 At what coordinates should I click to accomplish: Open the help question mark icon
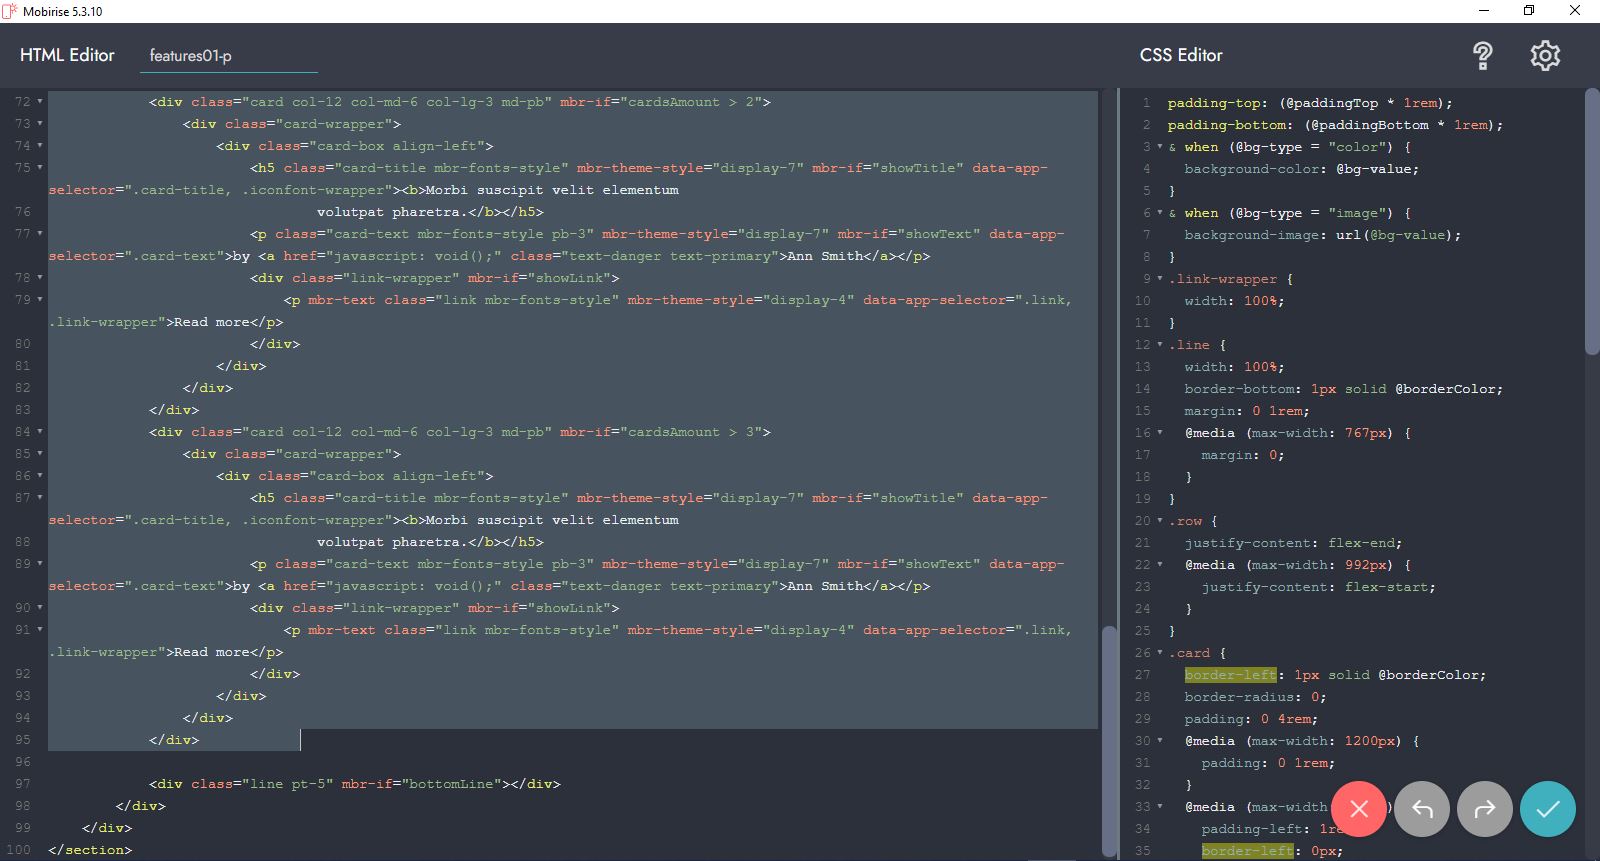pos(1483,56)
